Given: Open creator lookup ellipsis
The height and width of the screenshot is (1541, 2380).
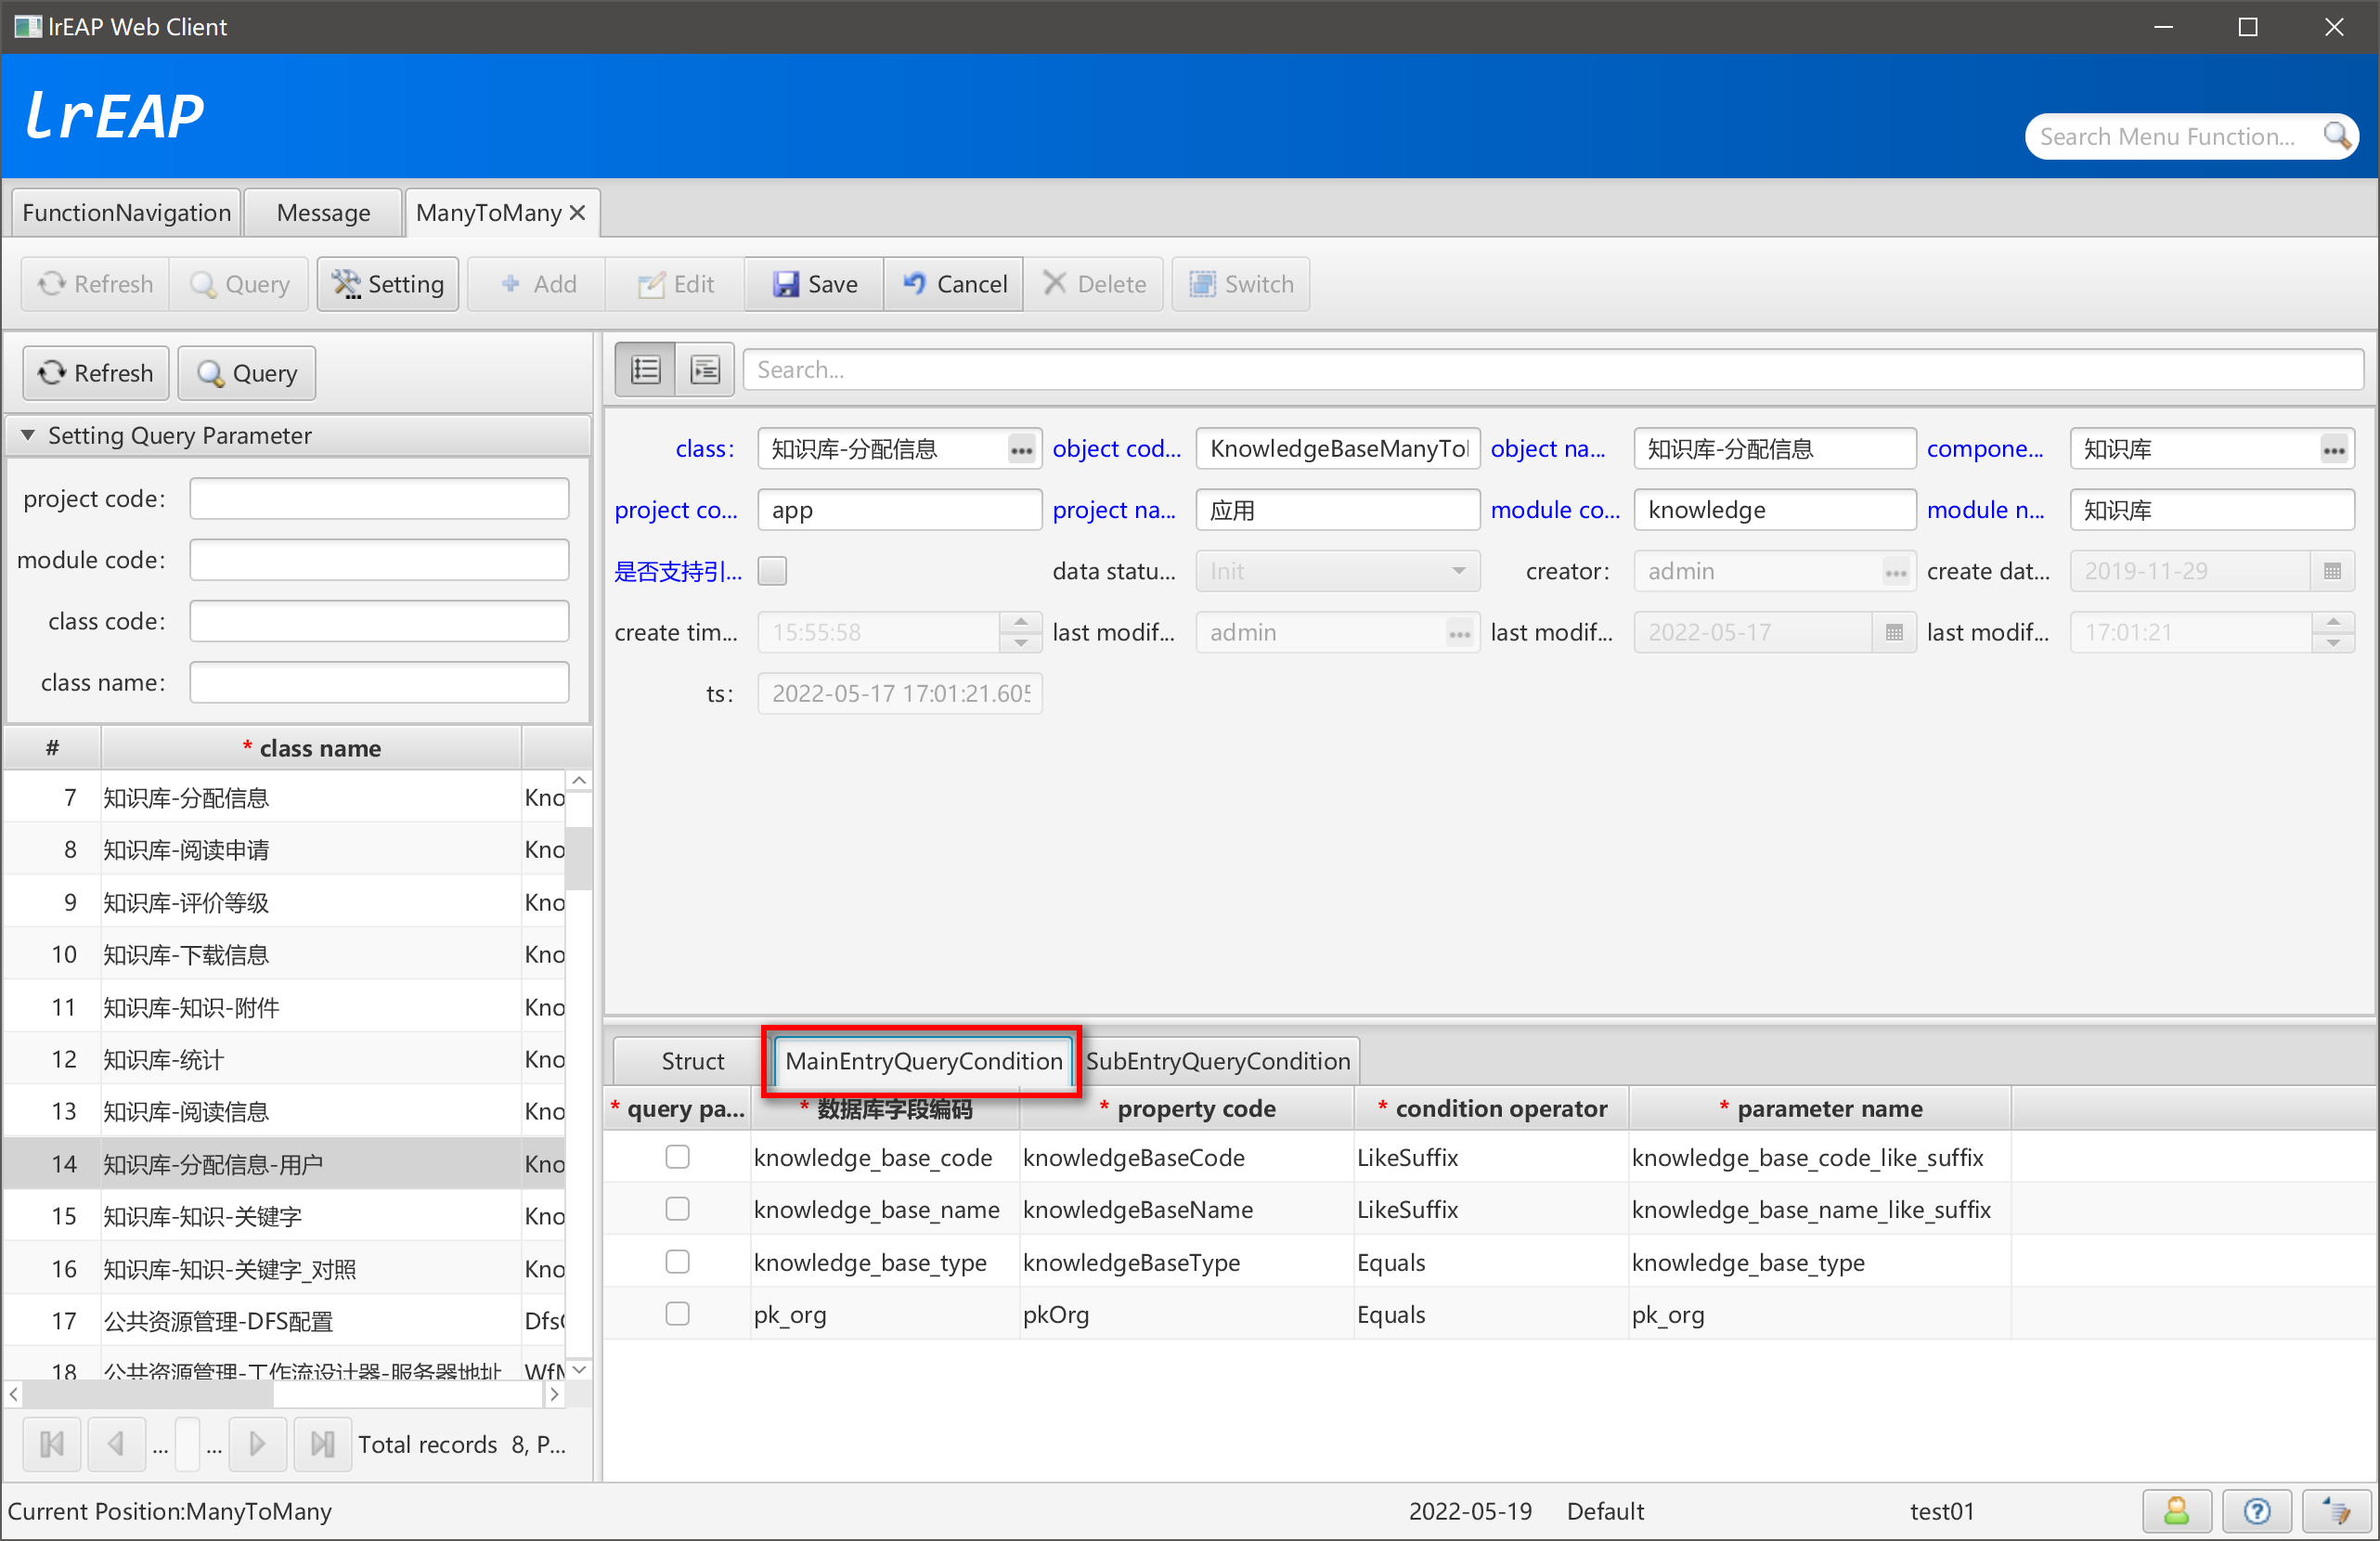Looking at the screenshot, I should 1895,572.
